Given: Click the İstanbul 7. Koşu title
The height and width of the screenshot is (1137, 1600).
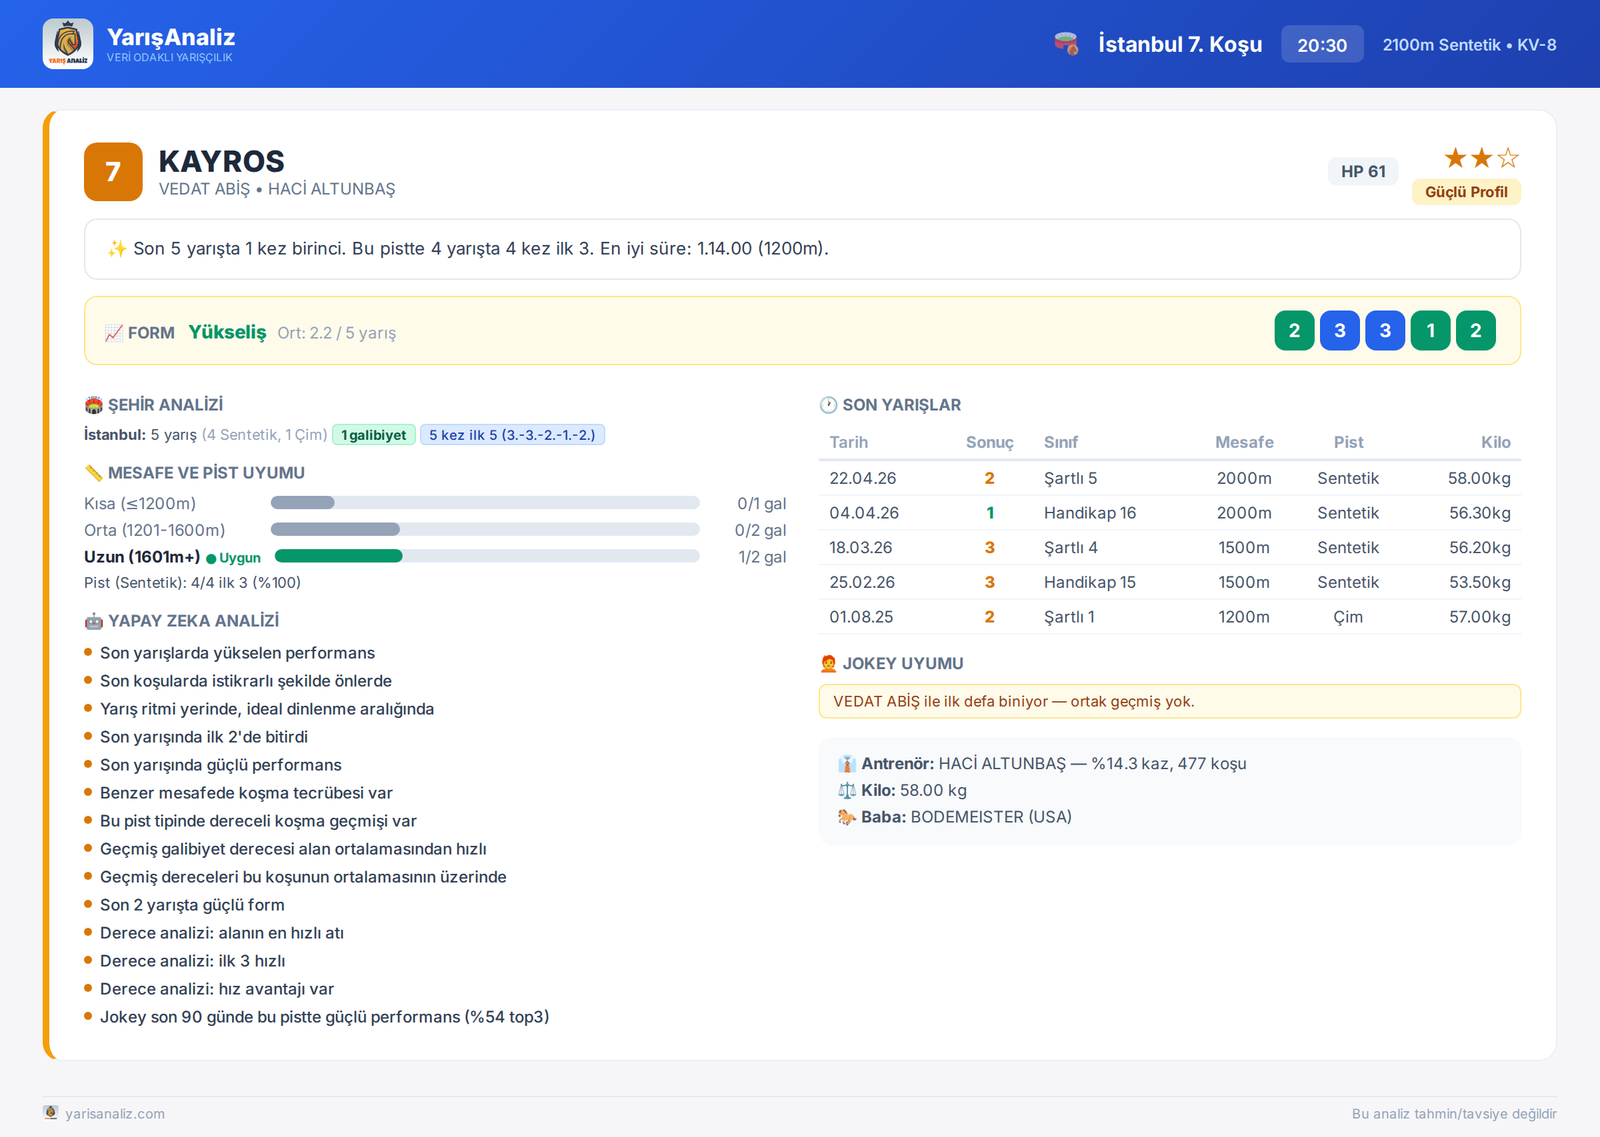Looking at the screenshot, I should coord(1180,45).
